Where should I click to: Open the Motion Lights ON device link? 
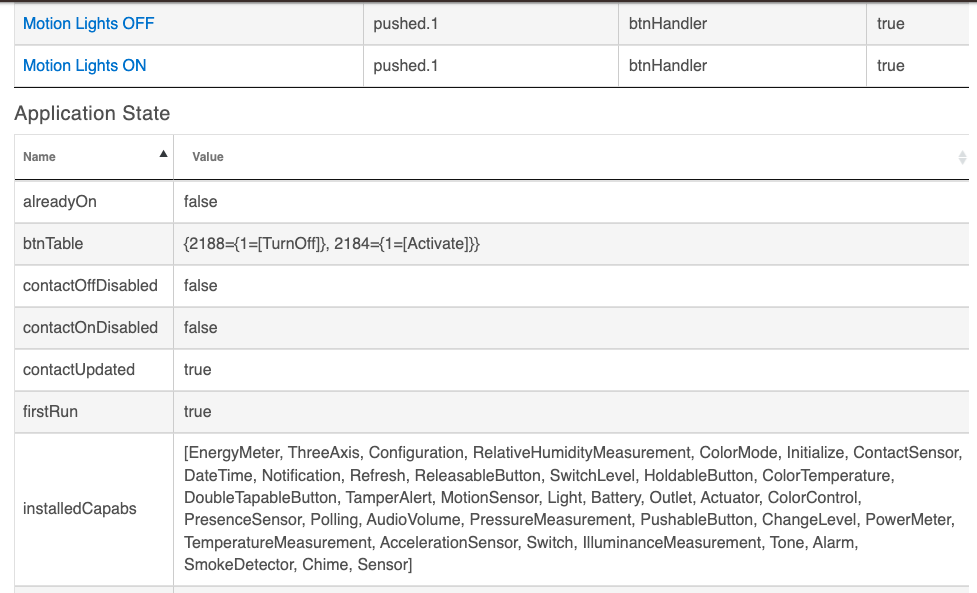pos(85,65)
